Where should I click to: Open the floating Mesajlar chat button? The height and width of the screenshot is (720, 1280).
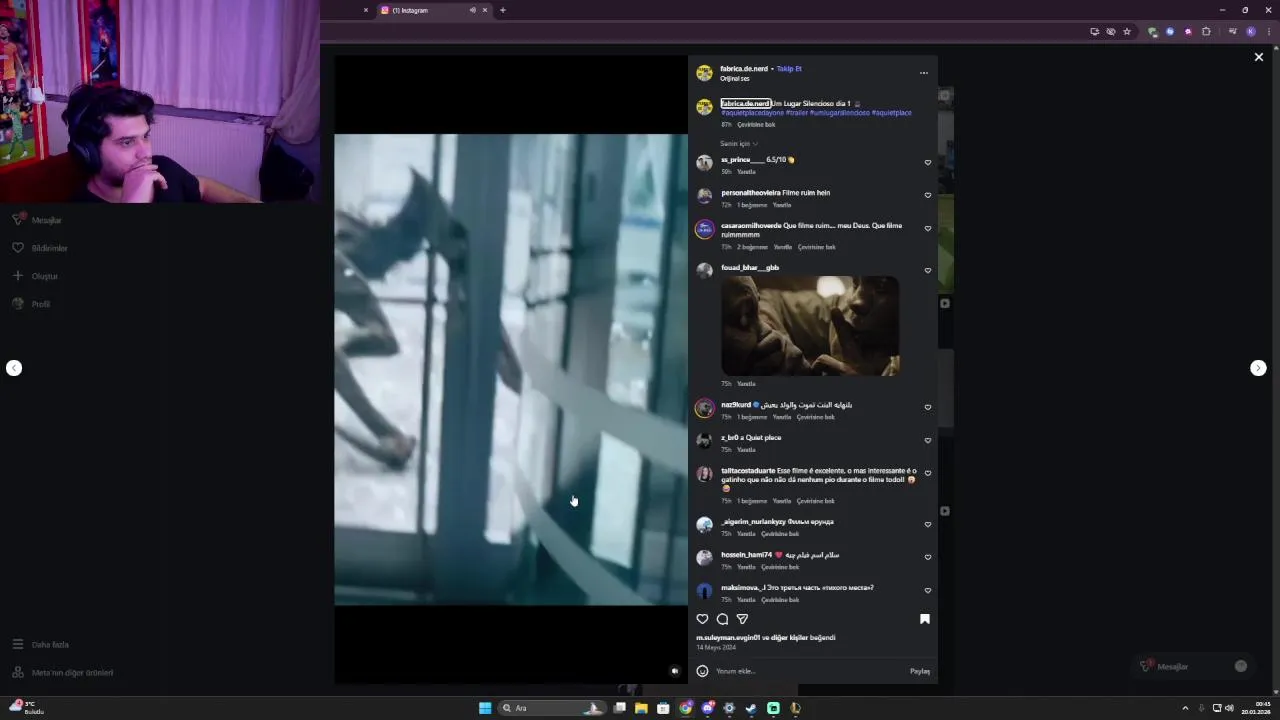[1194, 666]
